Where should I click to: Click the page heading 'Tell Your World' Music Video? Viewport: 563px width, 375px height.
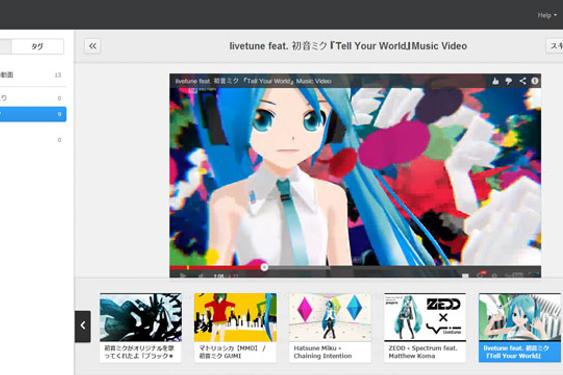tap(348, 46)
